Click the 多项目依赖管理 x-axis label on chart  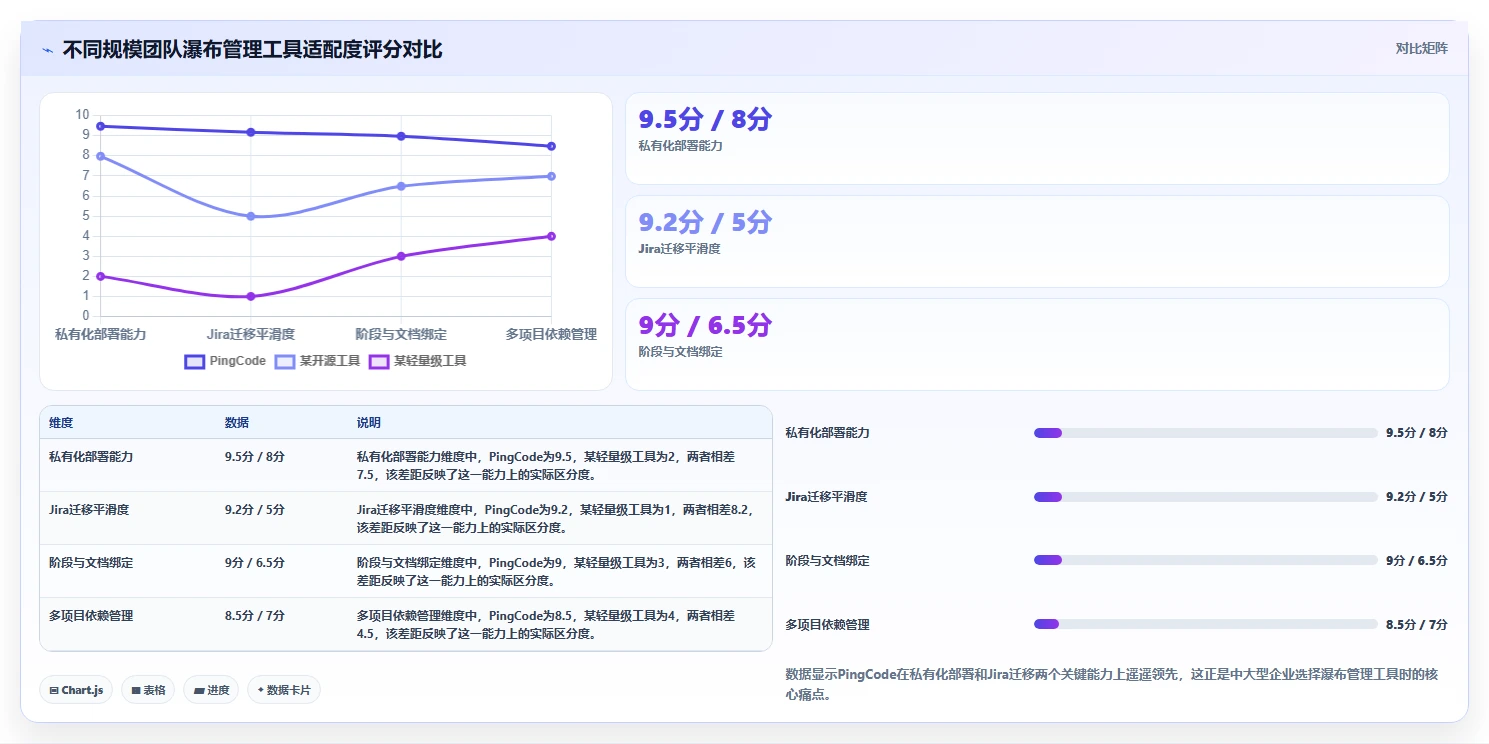[x=551, y=334]
